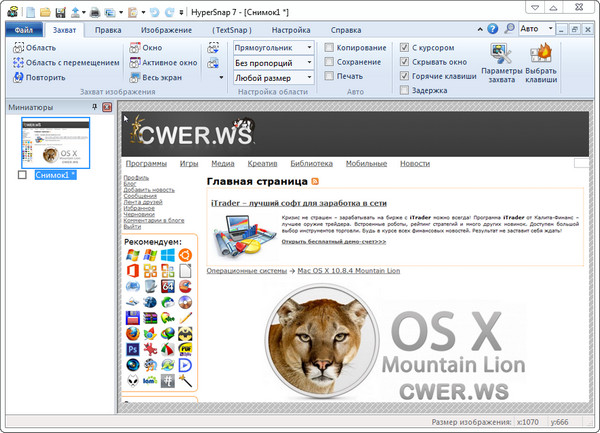600x433 pixels.
Task: Open a file using the folder icon
Action: (45, 13)
